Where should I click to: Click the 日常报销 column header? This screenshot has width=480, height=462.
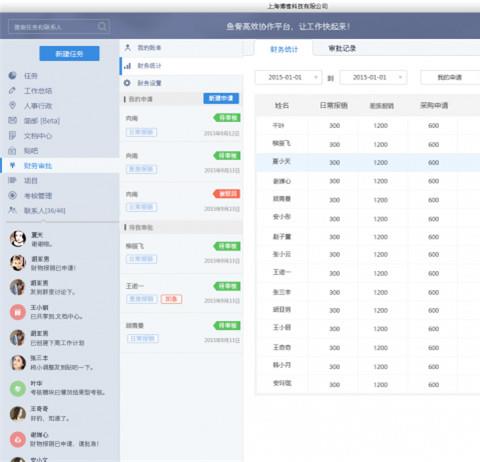(334, 106)
